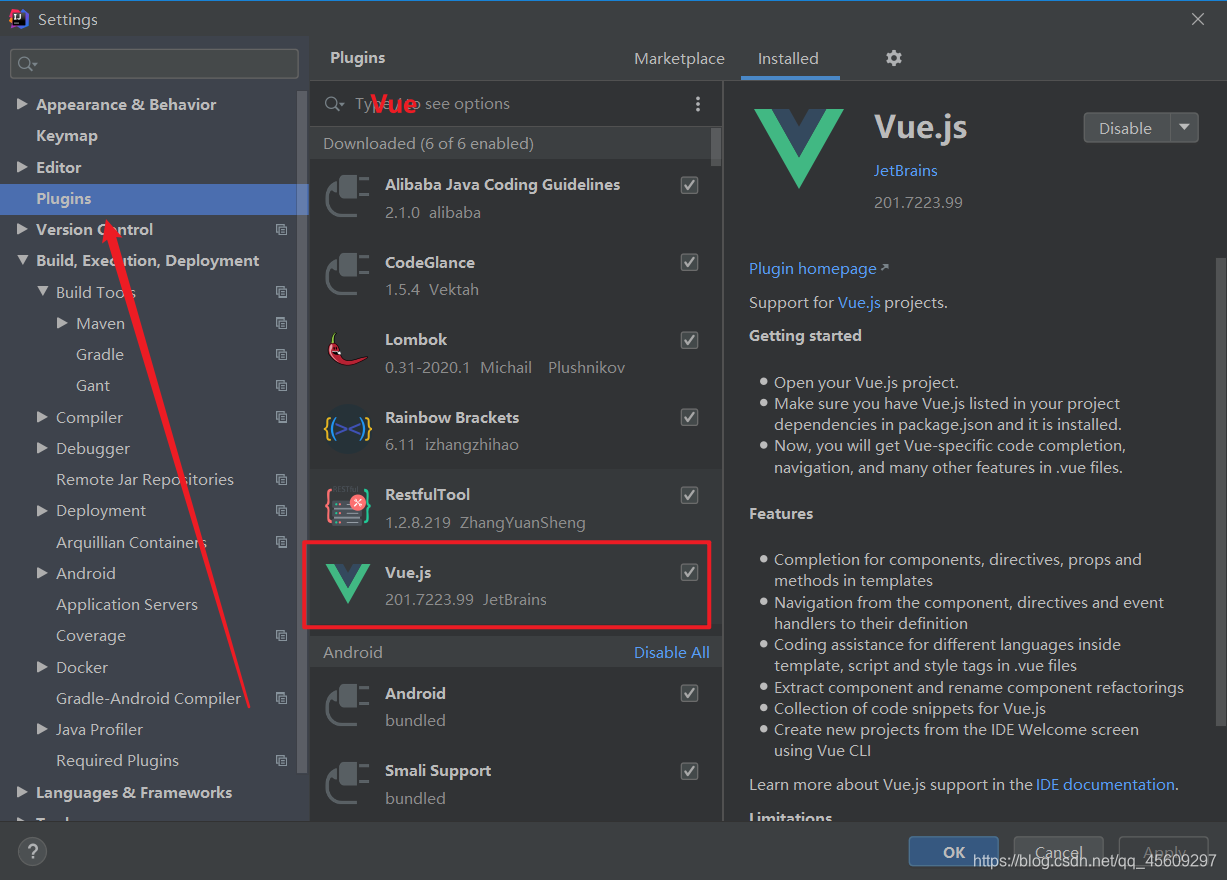Disable the Lombok plugin checkbox
This screenshot has height=880, width=1227.
689,340
